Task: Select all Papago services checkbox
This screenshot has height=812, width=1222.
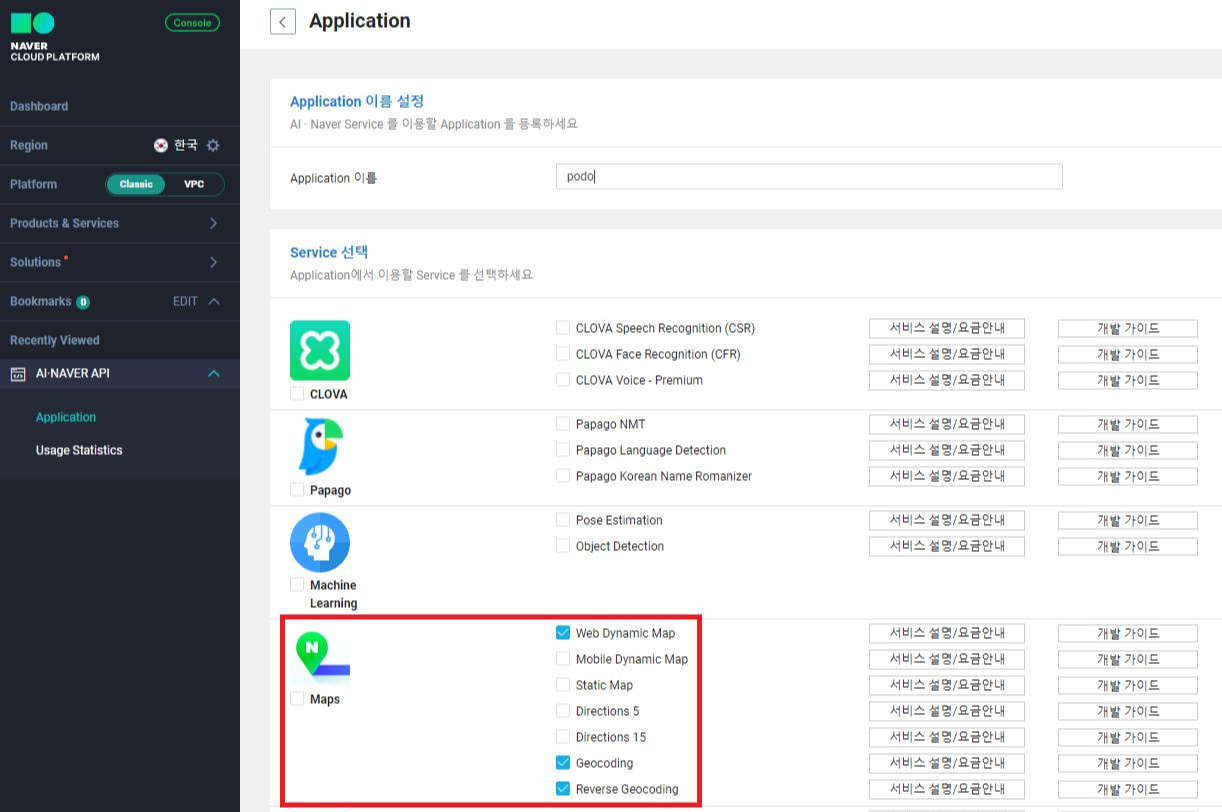Action: pyautogui.click(x=297, y=490)
